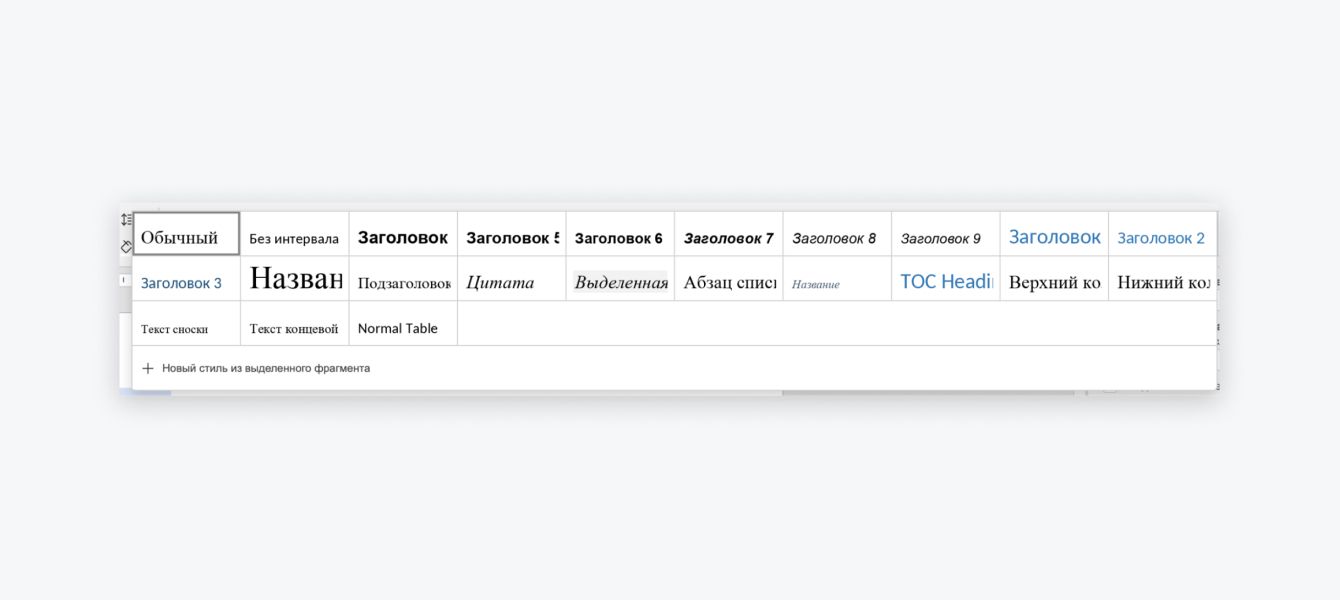The image size is (1340, 600).
Task: Choose the Абзац списка style
Action: pos(728,283)
